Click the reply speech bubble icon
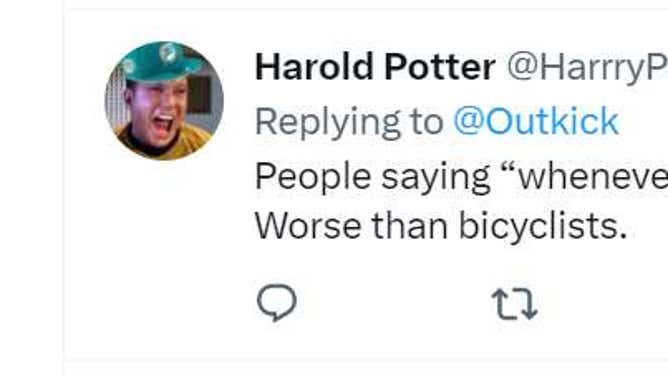This screenshot has height=376, width=668. (x=276, y=302)
